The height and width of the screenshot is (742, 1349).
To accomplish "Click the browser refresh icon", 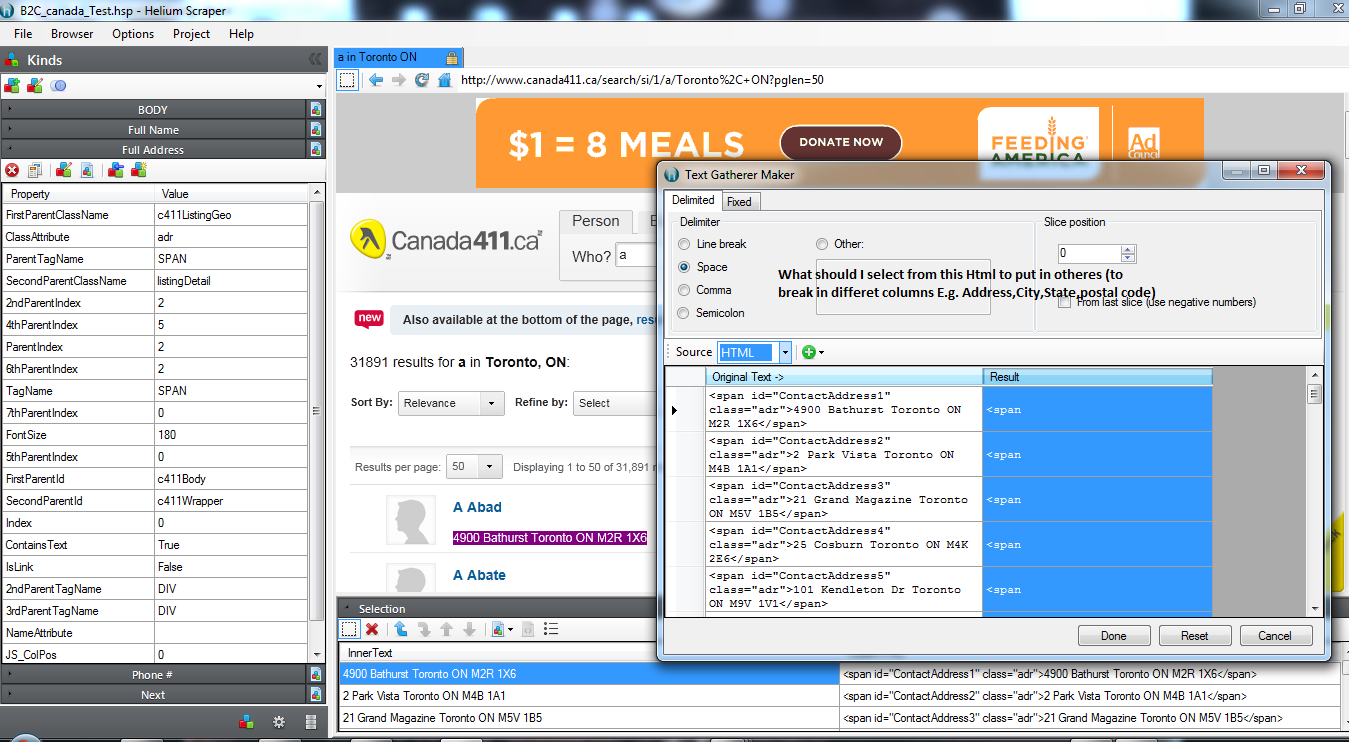I will [x=422, y=80].
